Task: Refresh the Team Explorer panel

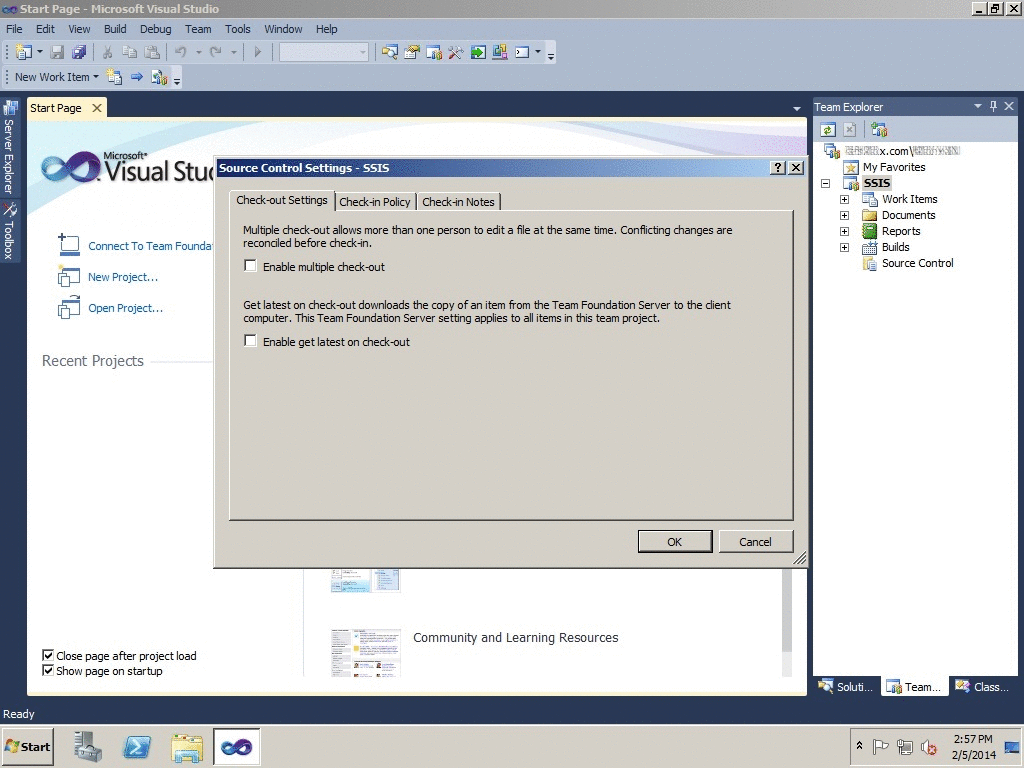Action: click(x=828, y=129)
